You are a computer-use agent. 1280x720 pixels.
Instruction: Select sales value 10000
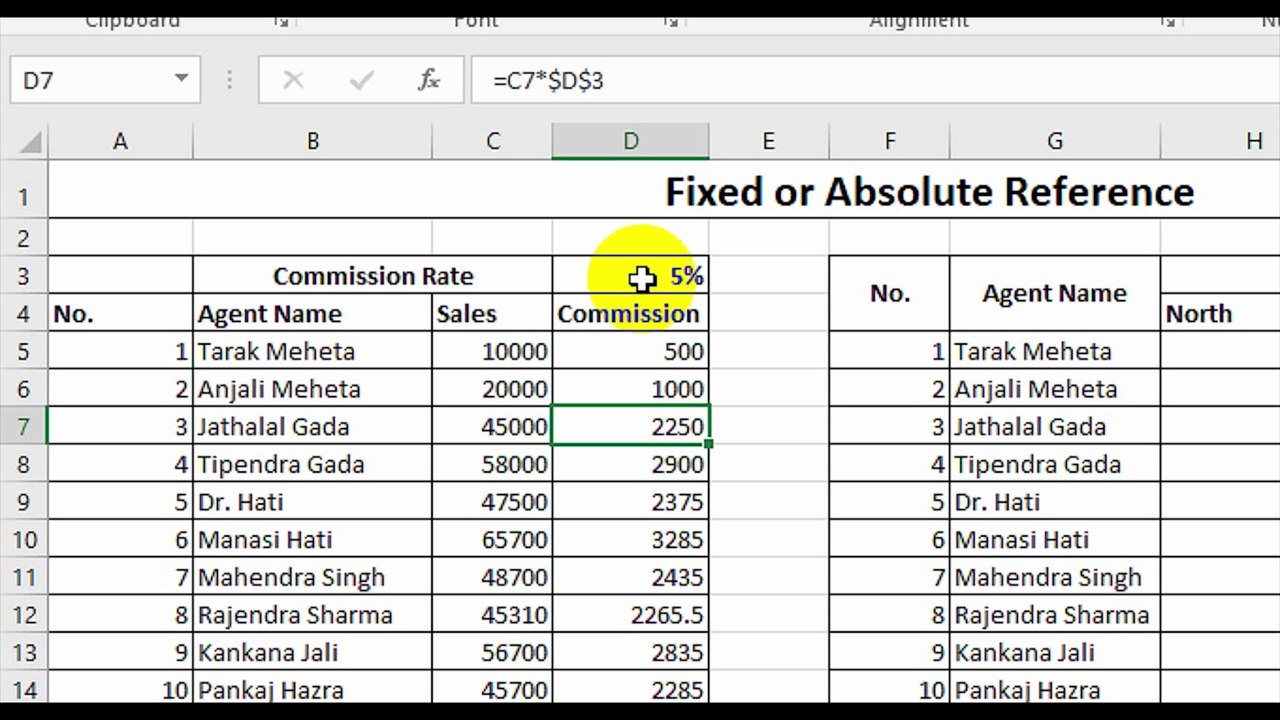pyautogui.click(x=492, y=351)
